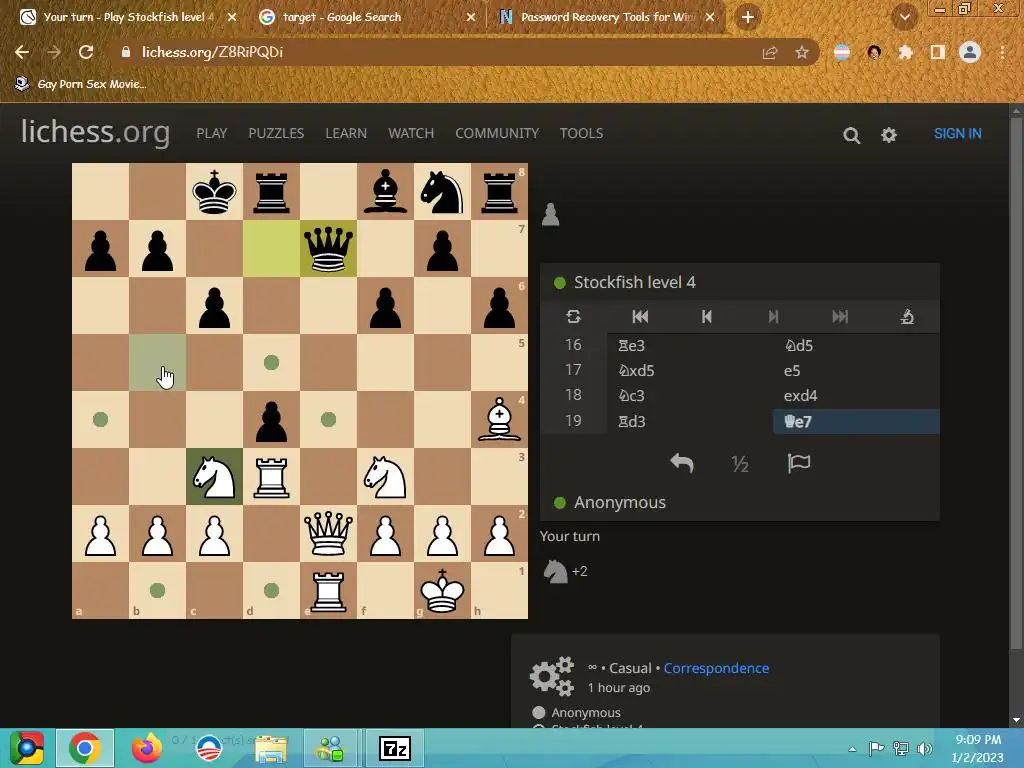
Task: Open Chrome from taskbar
Action: 85,748
